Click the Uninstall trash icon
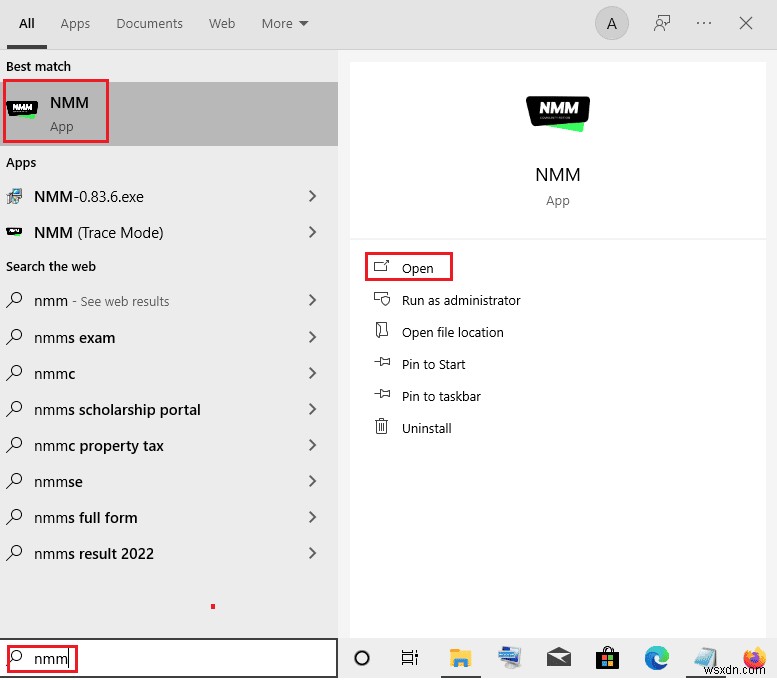This screenshot has width=777, height=680. tap(381, 426)
